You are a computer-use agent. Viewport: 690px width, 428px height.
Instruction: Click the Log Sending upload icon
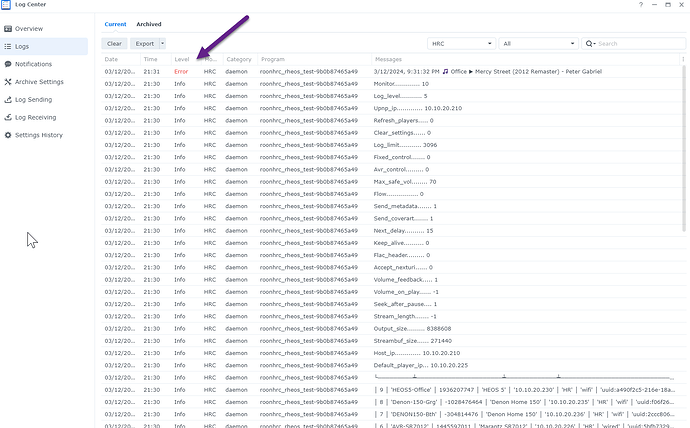[8, 99]
